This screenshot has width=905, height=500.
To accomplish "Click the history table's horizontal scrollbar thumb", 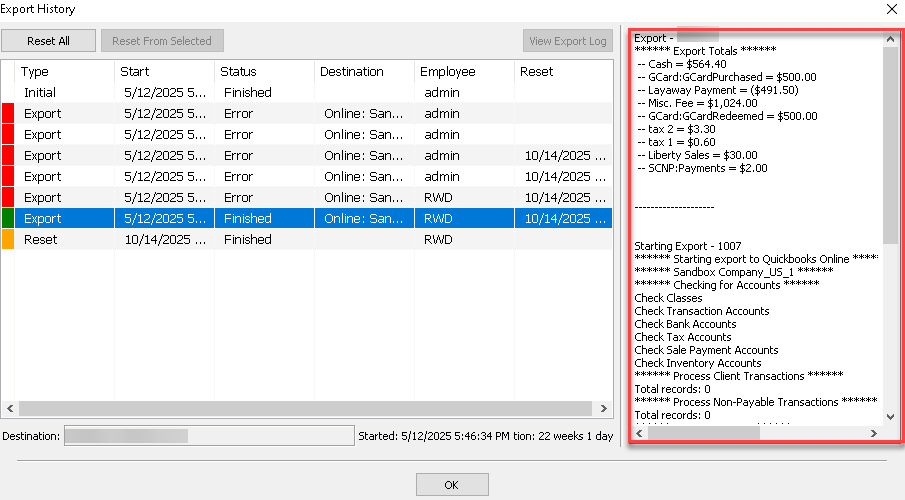I will [305, 408].
